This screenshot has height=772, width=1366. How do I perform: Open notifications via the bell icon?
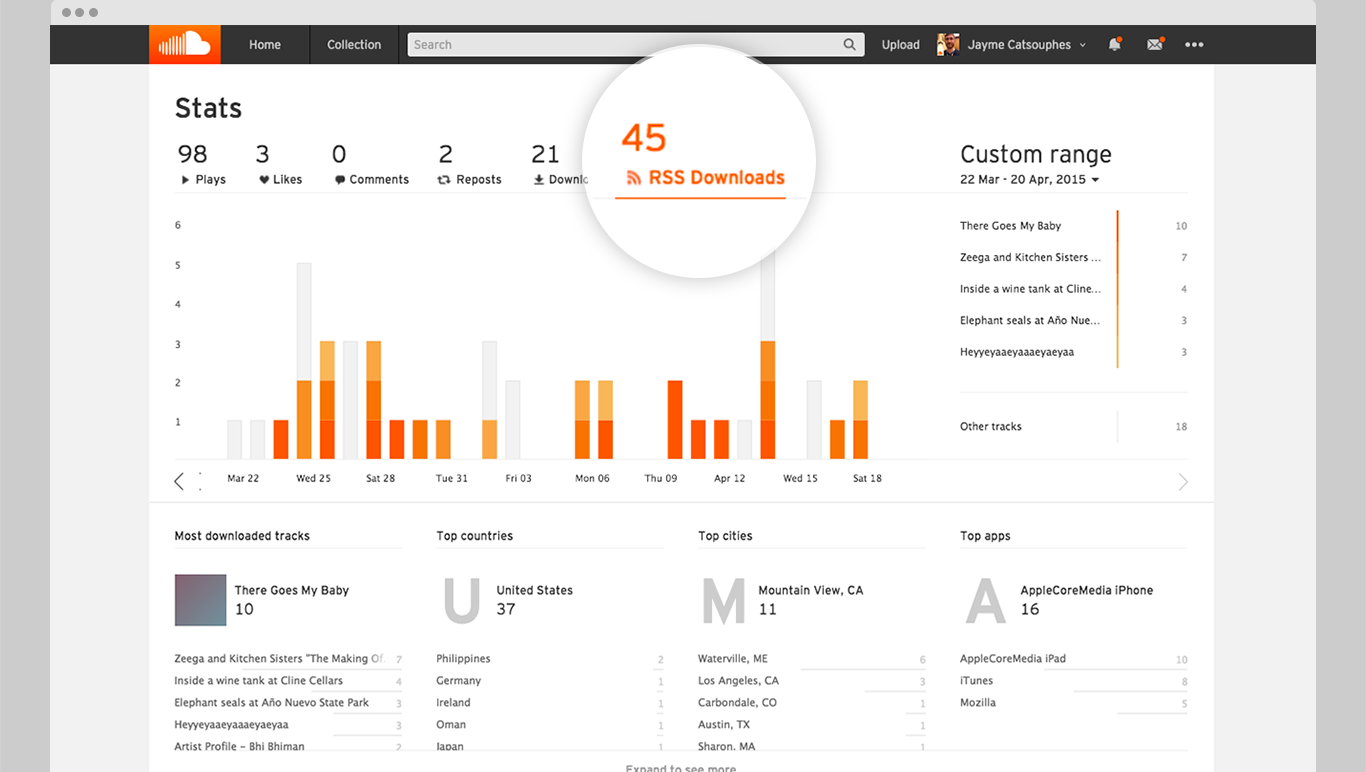click(x=1114, y=44)
